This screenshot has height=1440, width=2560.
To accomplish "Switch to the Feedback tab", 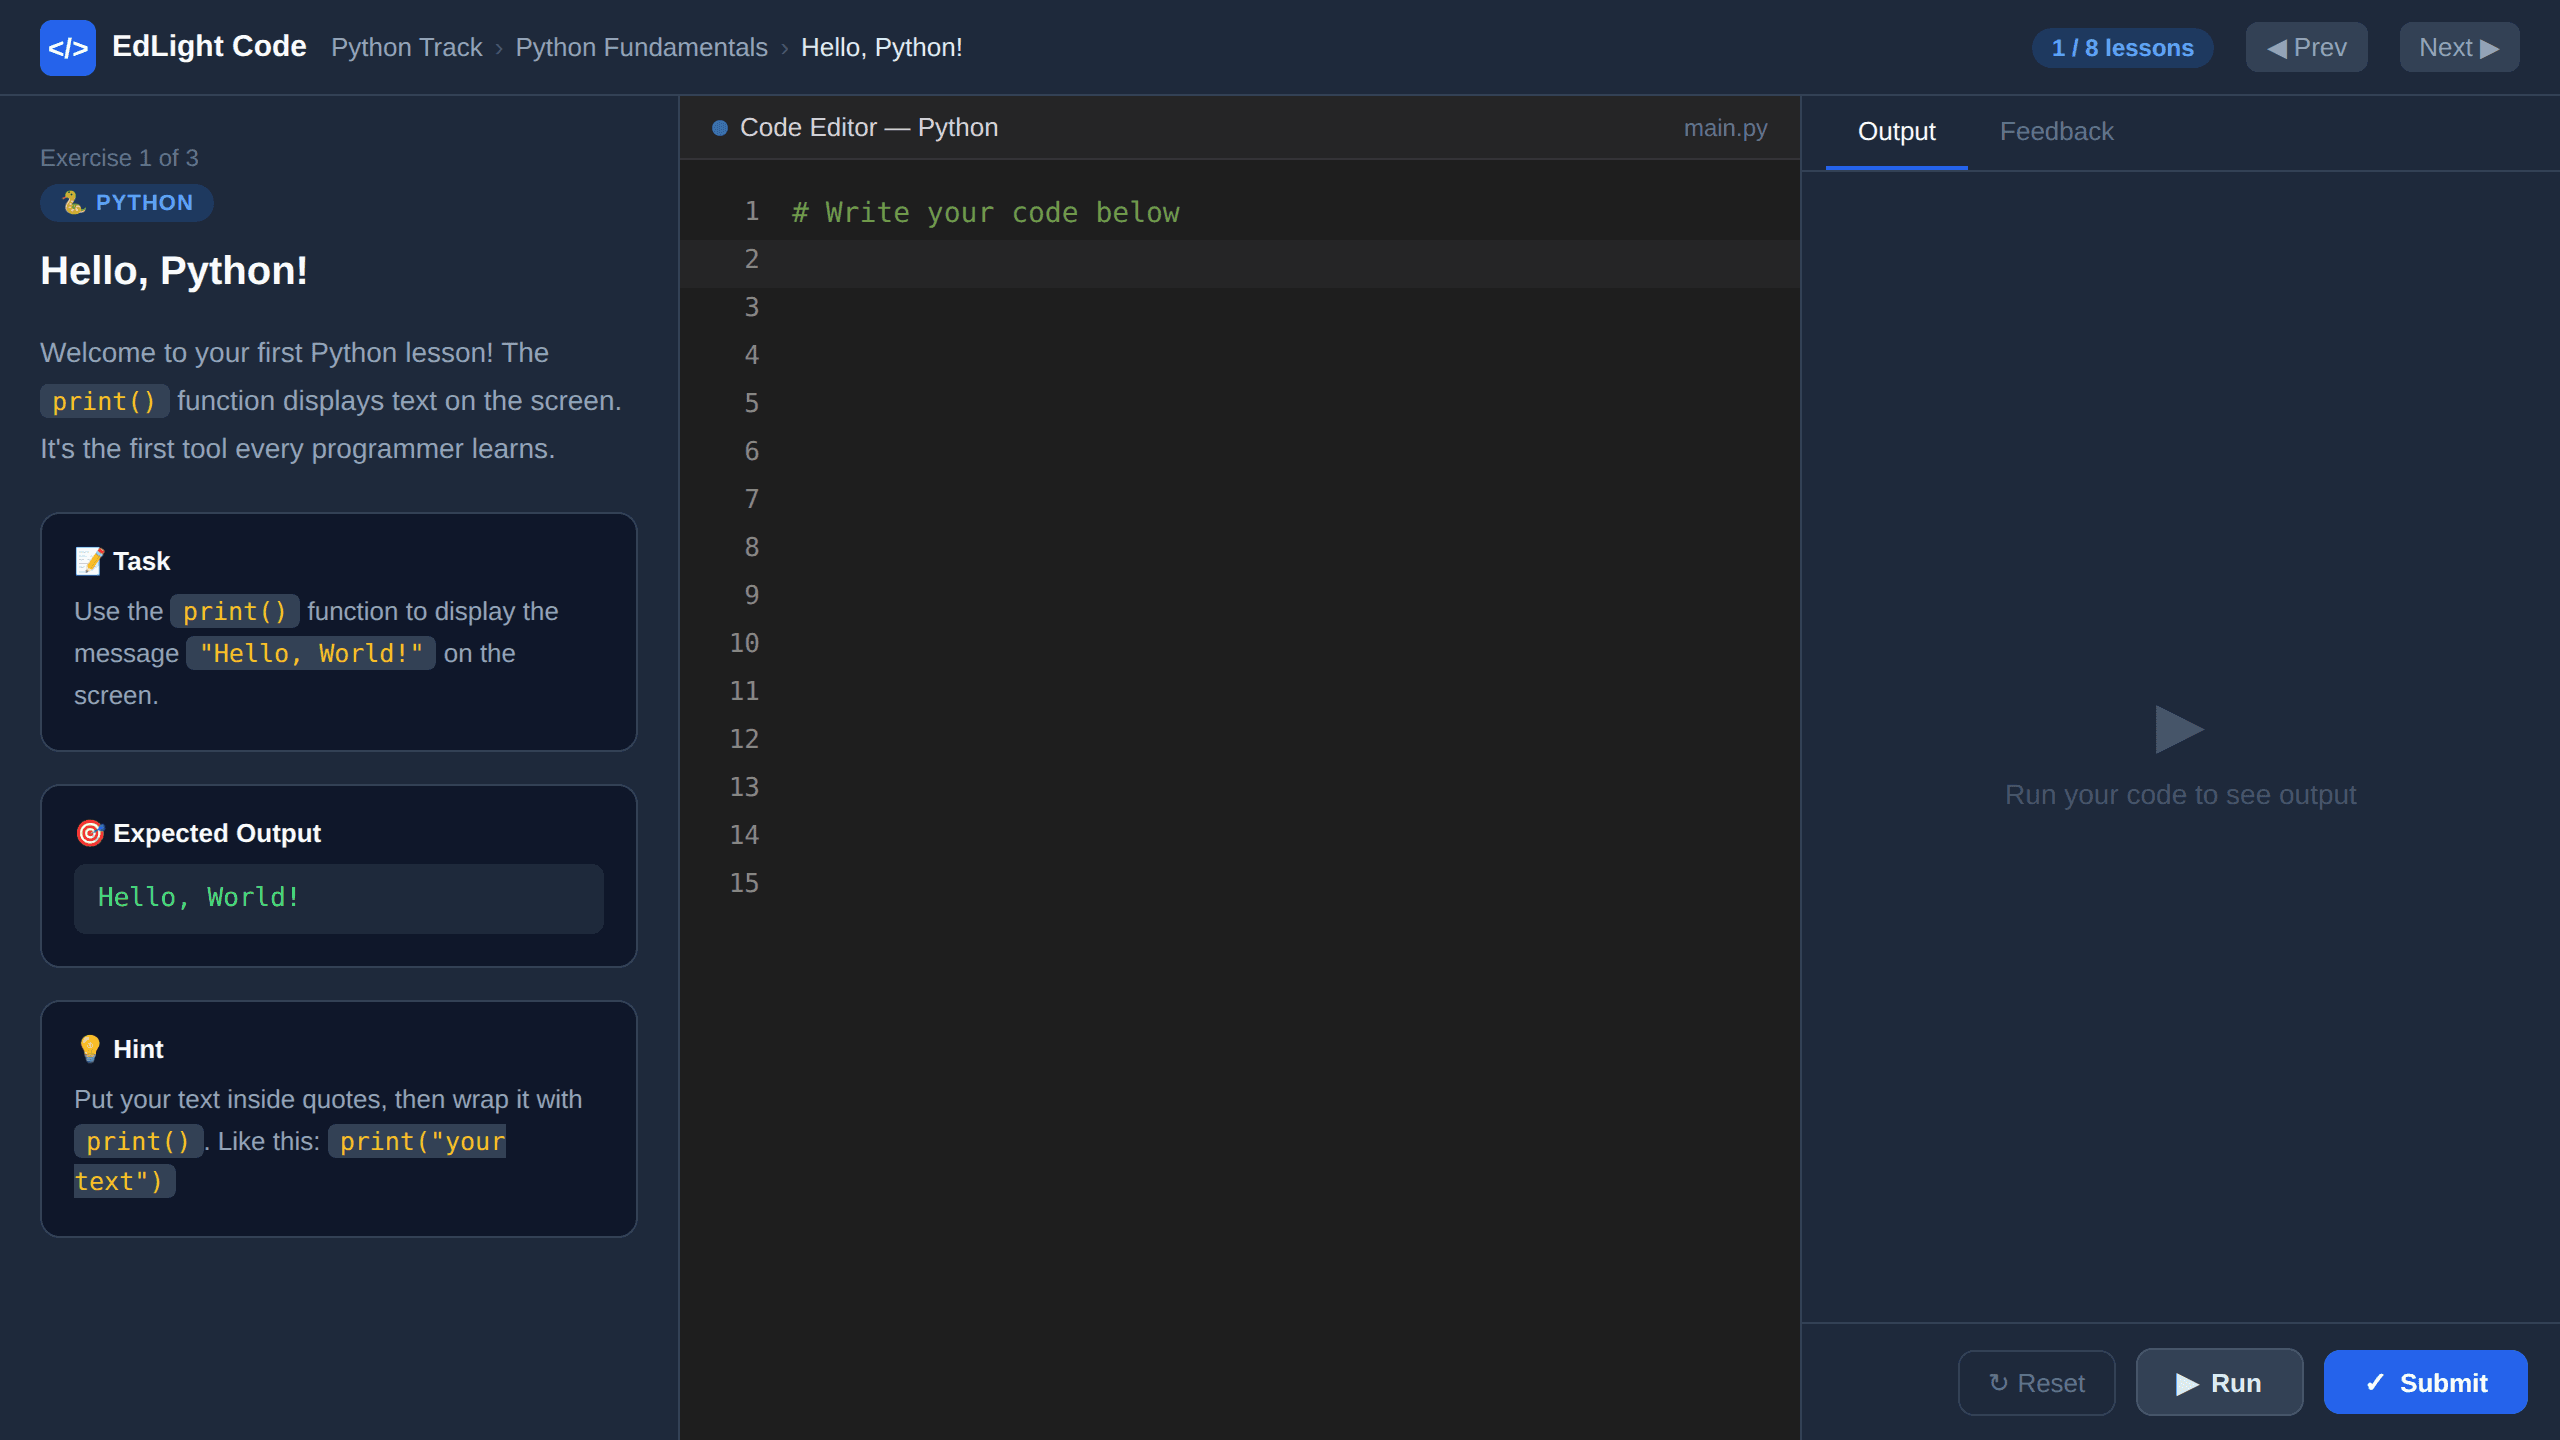I will [2056, 132].
